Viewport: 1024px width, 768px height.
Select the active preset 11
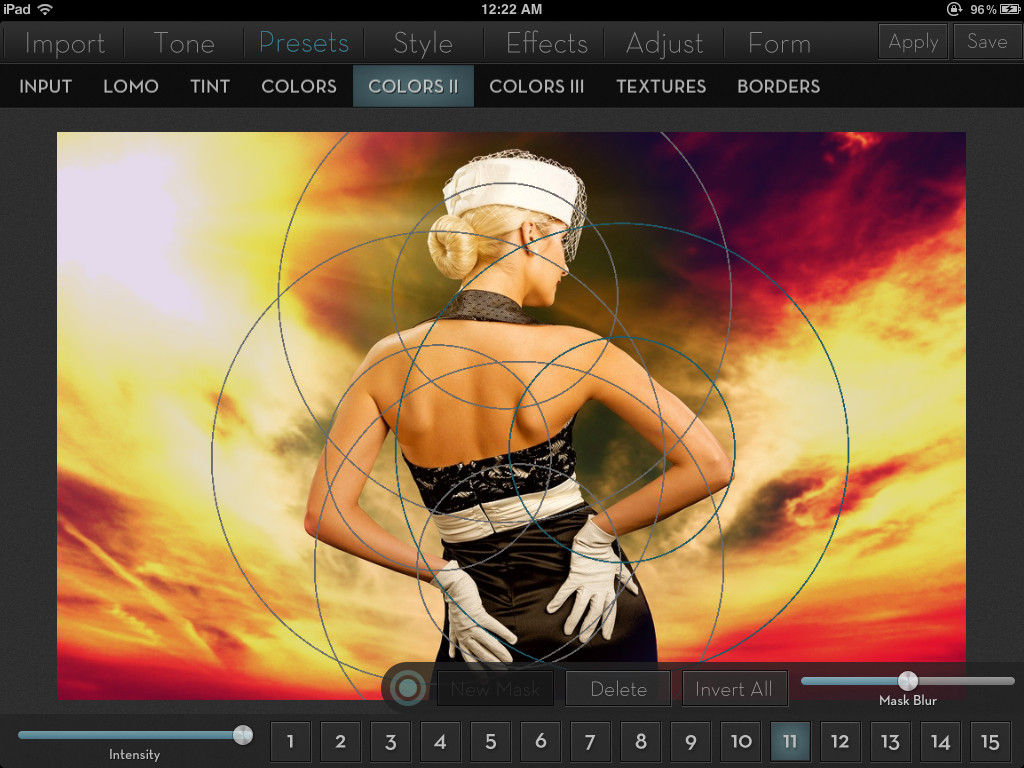click(x=790, y=741)
